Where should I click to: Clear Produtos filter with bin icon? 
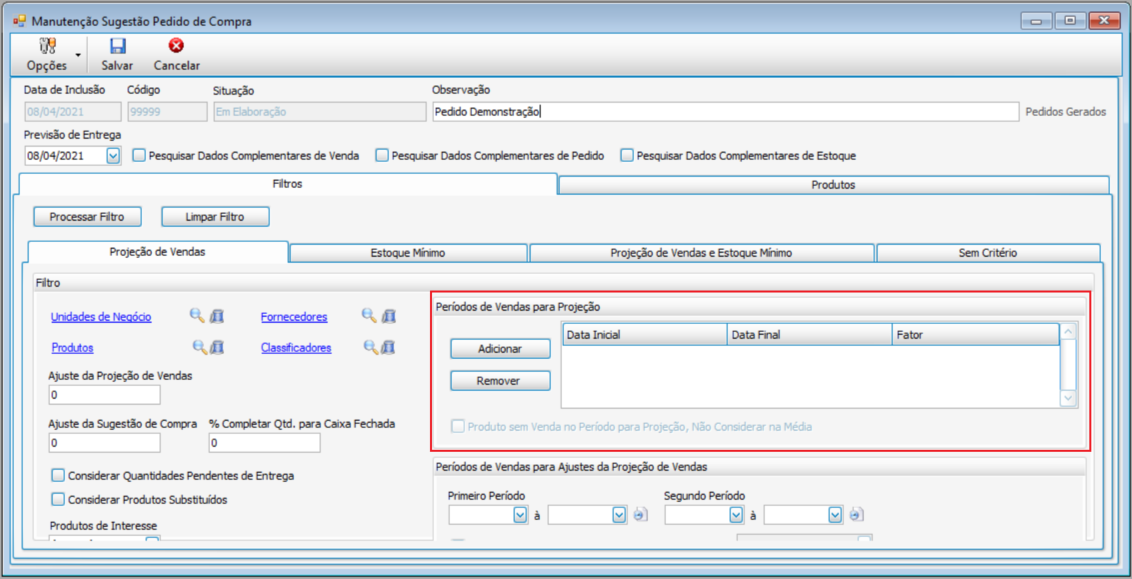point(217,347)
